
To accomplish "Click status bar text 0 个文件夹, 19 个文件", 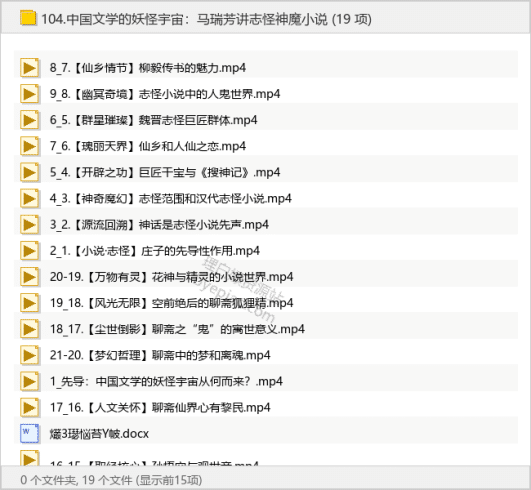I will (x=77, y=480).
